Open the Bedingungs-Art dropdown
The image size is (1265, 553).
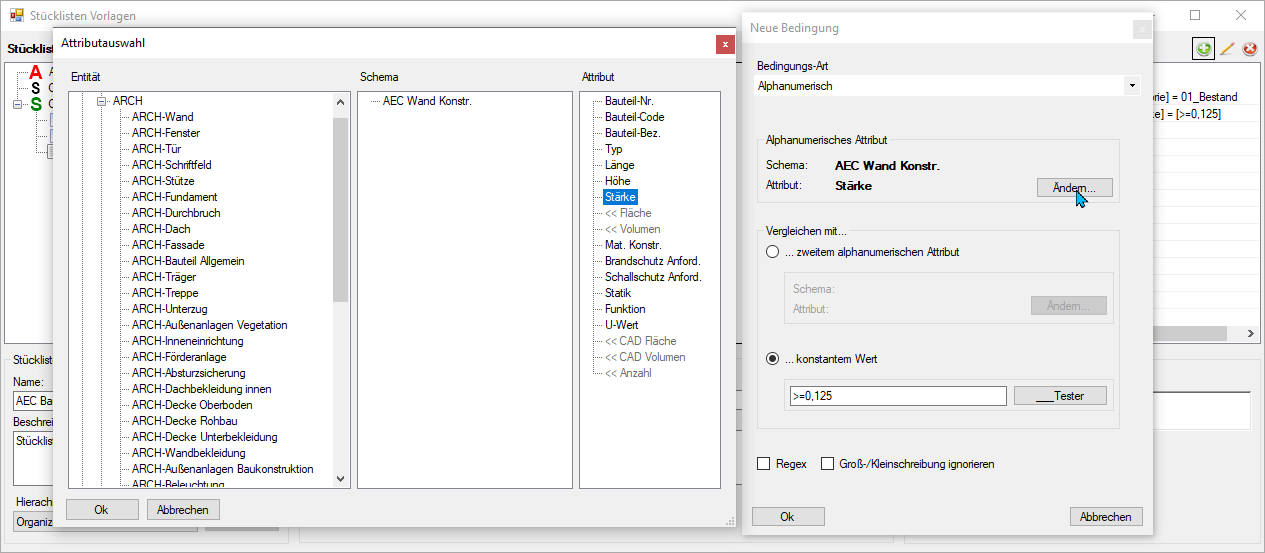pyautogui.click(x=1132, y=86)
